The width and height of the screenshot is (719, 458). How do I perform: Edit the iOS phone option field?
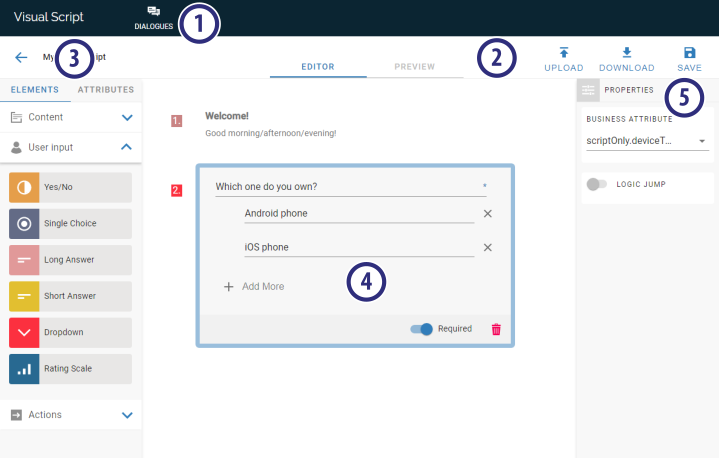point(359,248)
